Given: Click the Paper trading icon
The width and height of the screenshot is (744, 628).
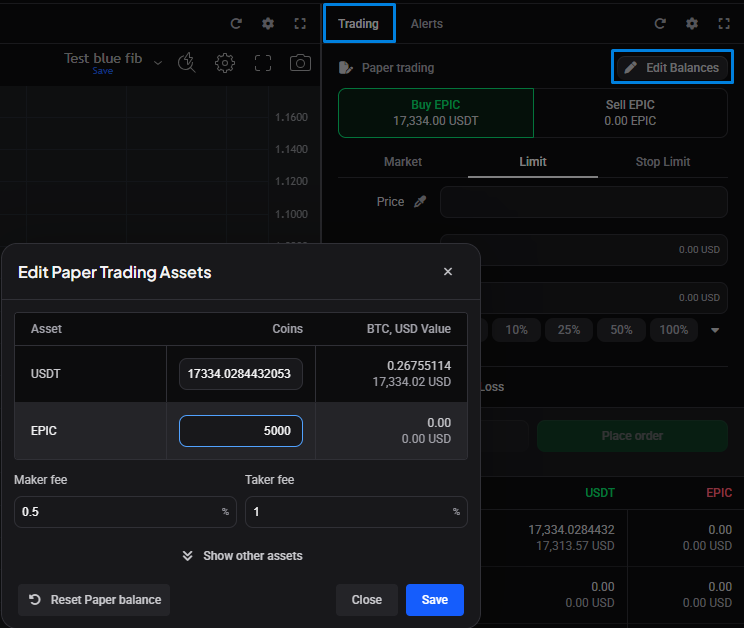Looking at the screenshot, I should [x=345, y=68].
